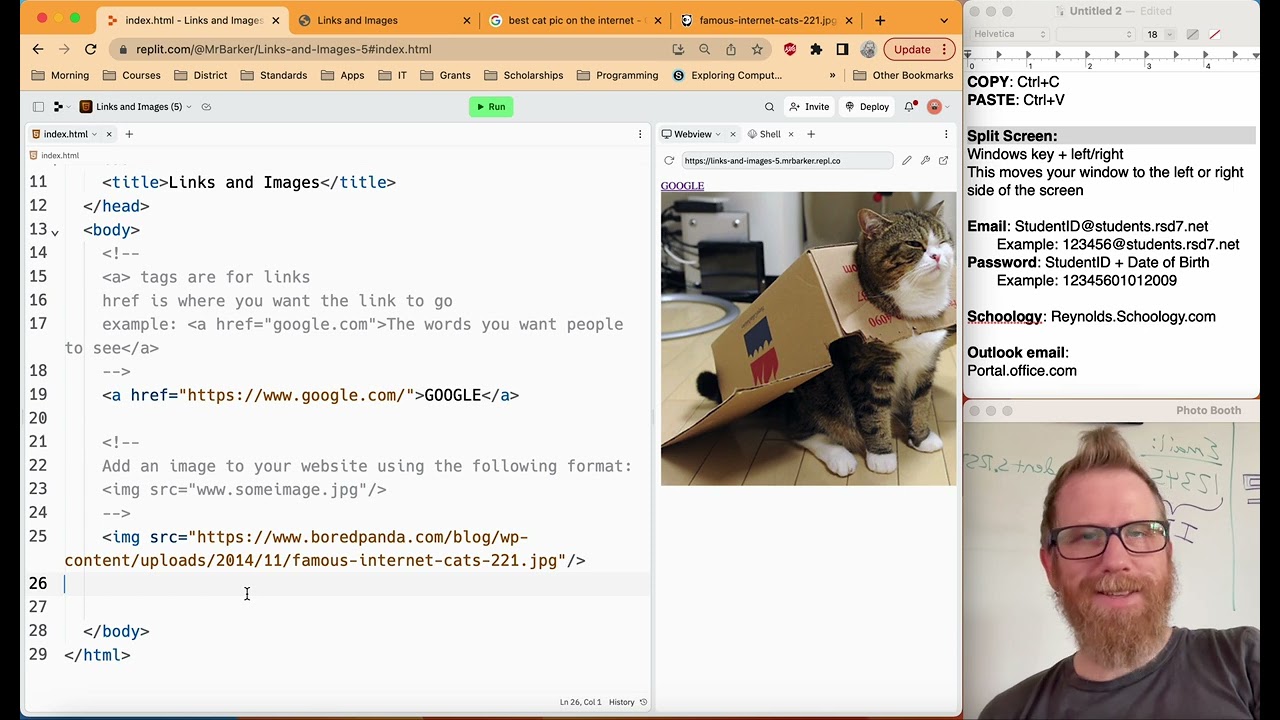The image size is (1280, 720).
Task: Open the Chrome extensions puzzle icon
Action: click(816, 49)
